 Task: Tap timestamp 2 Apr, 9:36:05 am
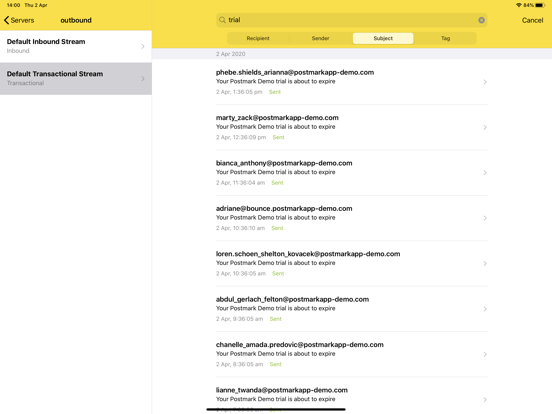[239, 319]
